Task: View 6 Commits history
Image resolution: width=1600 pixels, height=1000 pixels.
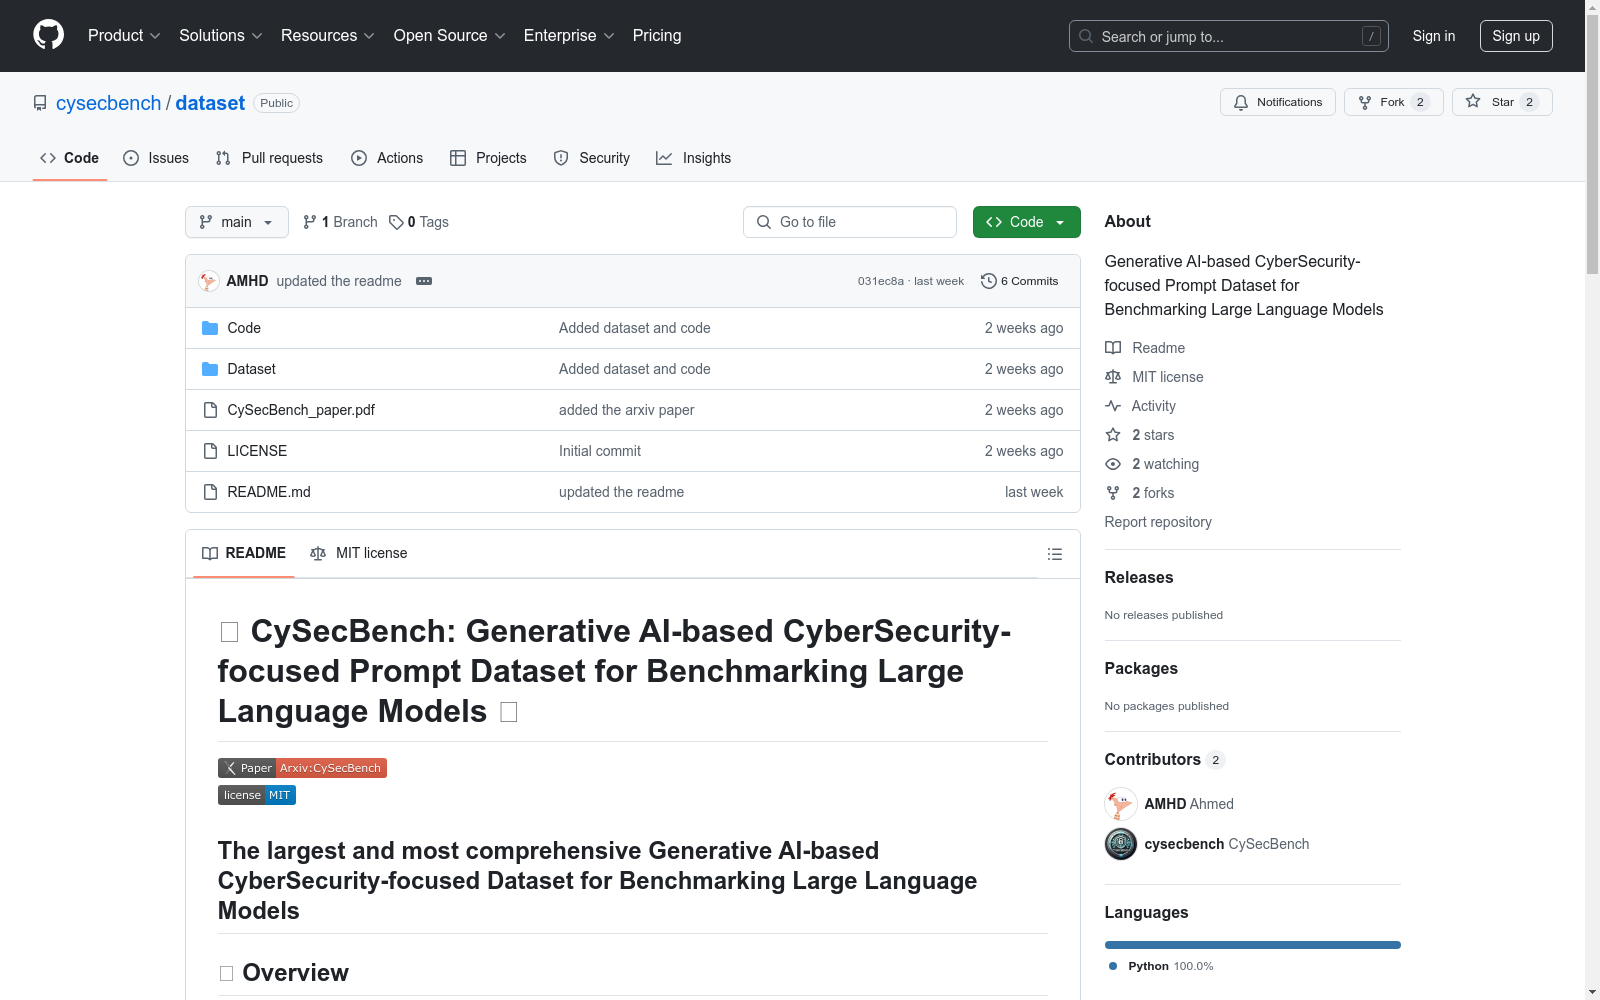Action: click(x=1020, y=281)
